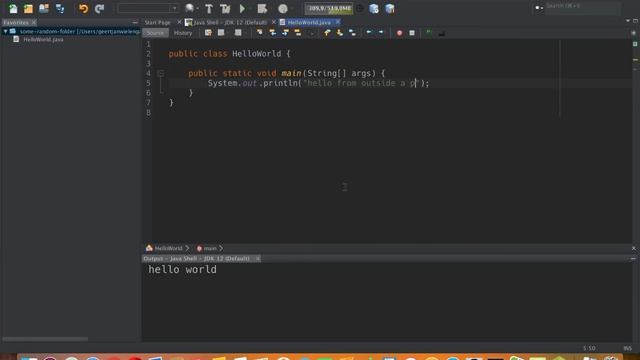
Task: Click the second blue cube icon after memory bar
Action: pyautogui.click(x=390, y=8)
